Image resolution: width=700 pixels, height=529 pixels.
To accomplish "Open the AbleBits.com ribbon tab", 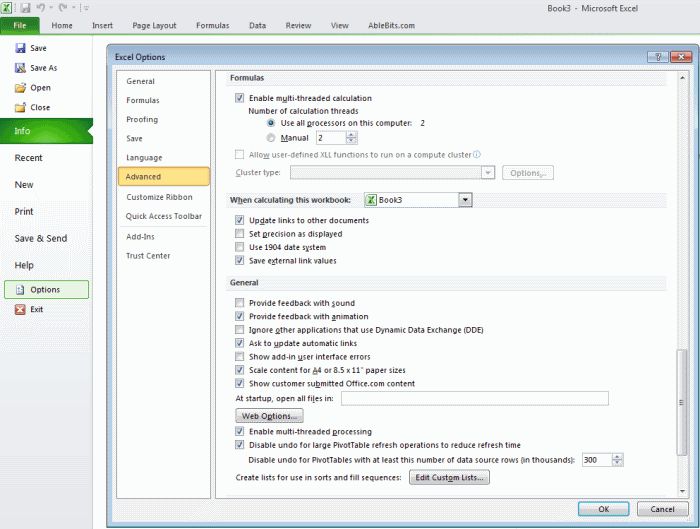I will tap(391, 25).
